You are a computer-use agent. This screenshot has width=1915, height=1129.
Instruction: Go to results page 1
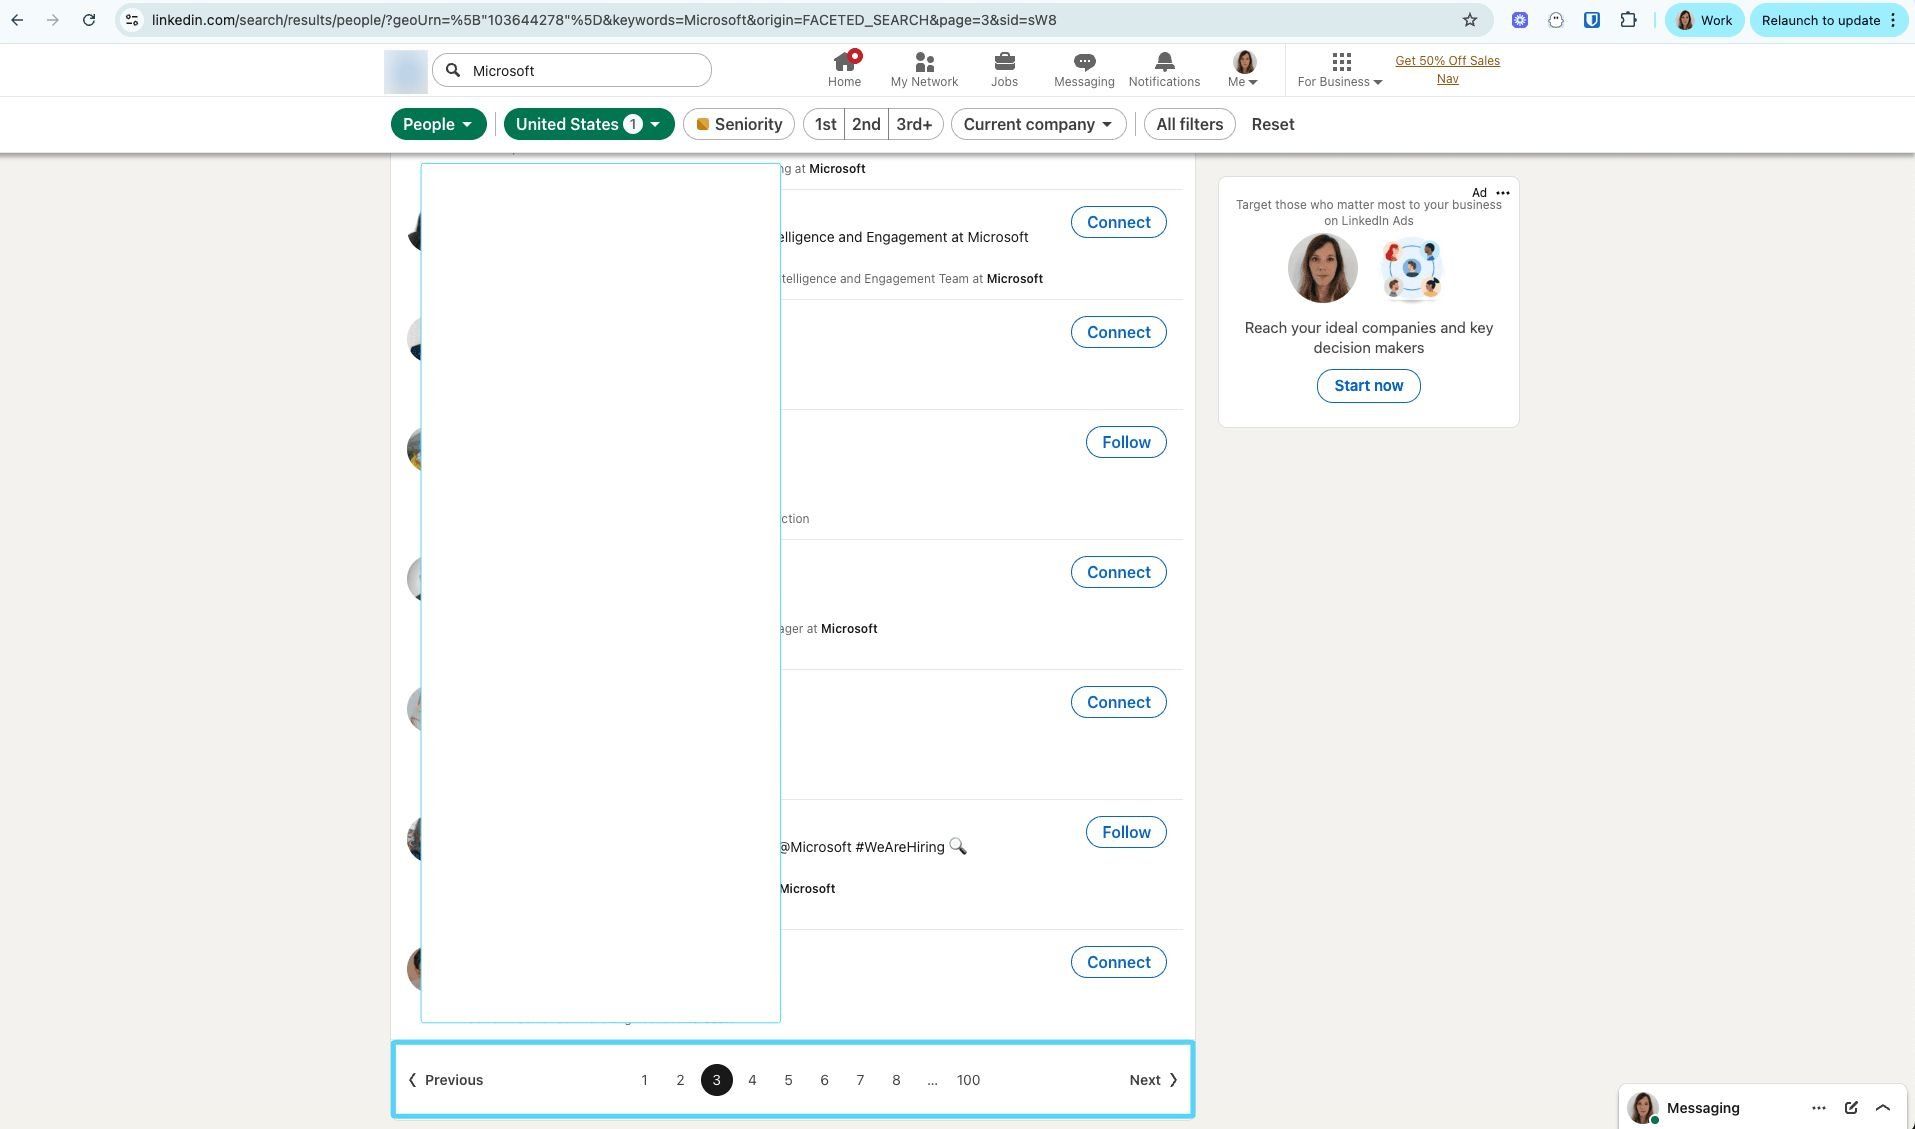(x=644, y=1080)
